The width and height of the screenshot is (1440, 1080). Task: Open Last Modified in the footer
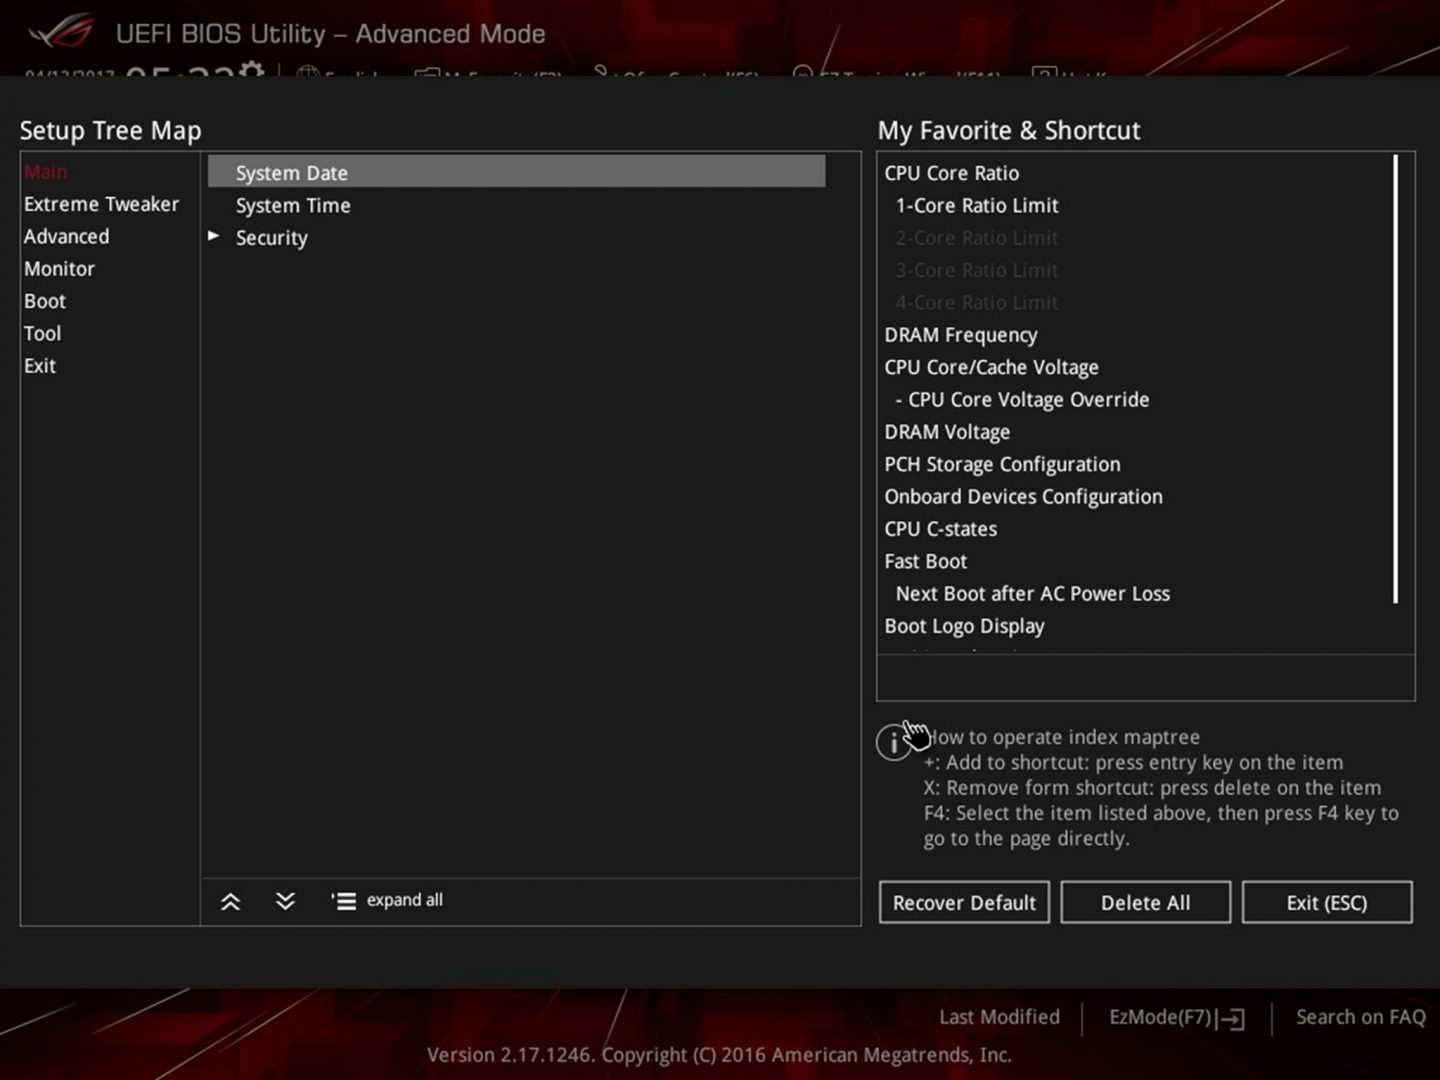pyautogui.click(x=999, y=1017)
